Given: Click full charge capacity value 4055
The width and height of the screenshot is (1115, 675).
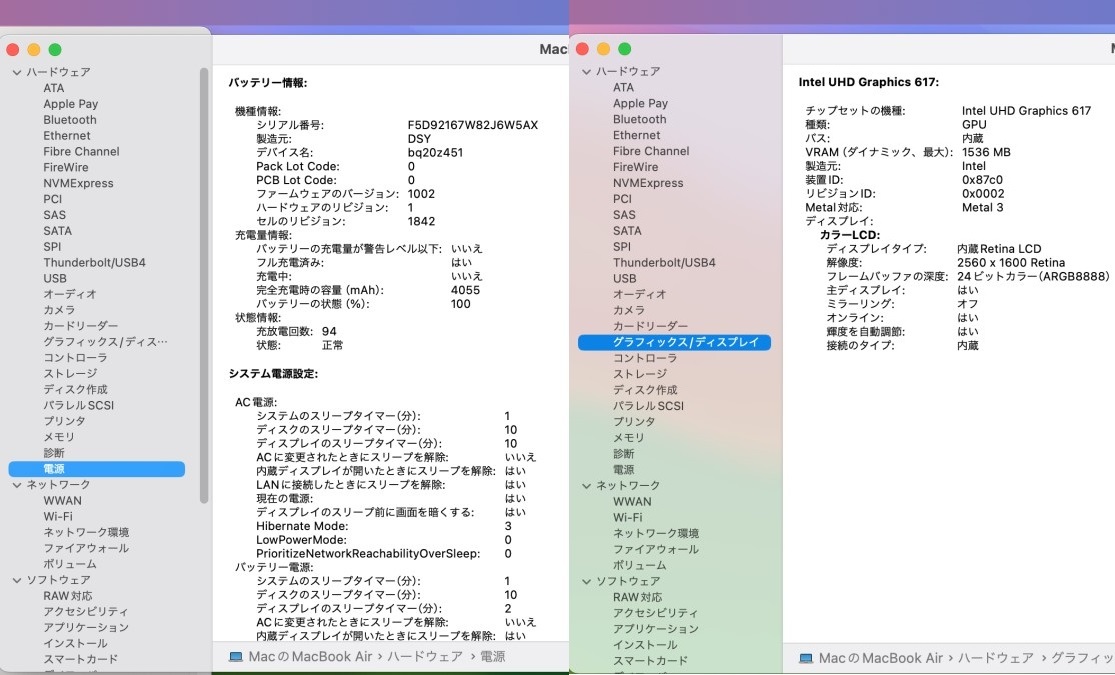Looking at the screenshot, I should pyautogui.click(x=465, y=290).
